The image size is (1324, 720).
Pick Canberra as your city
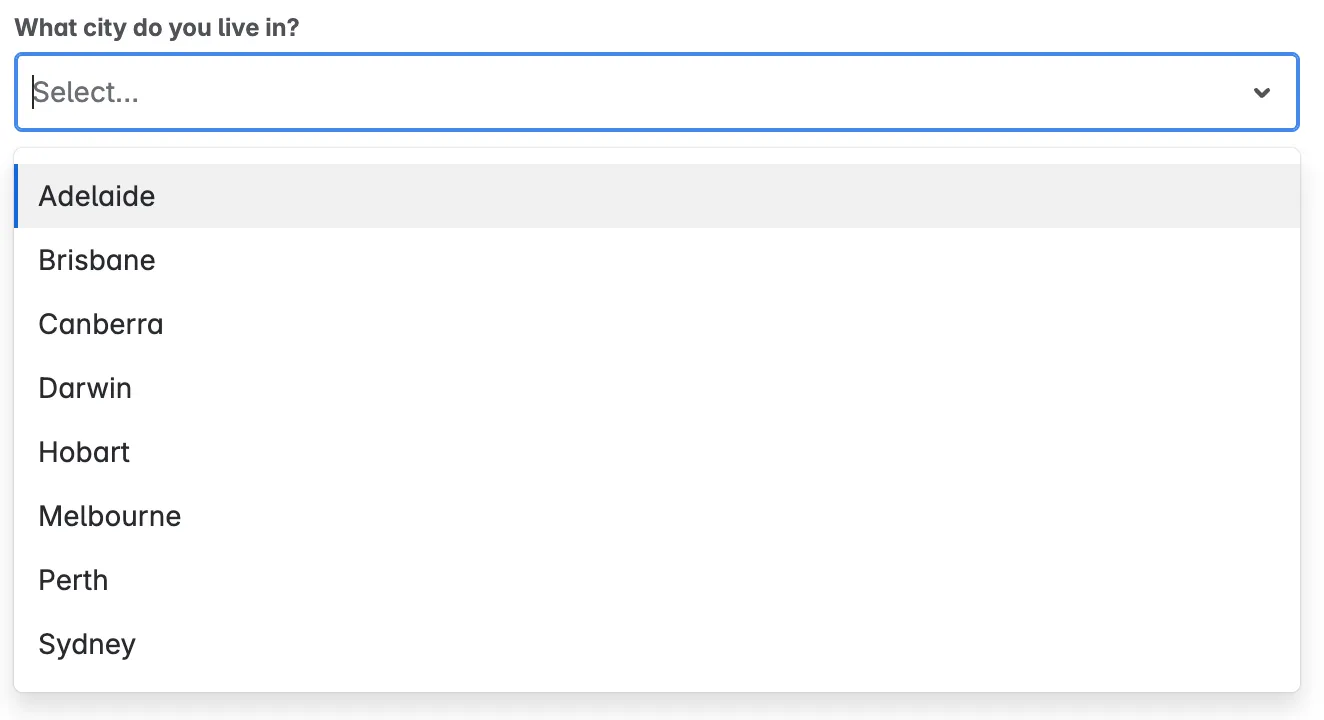(x=101, y=324)
